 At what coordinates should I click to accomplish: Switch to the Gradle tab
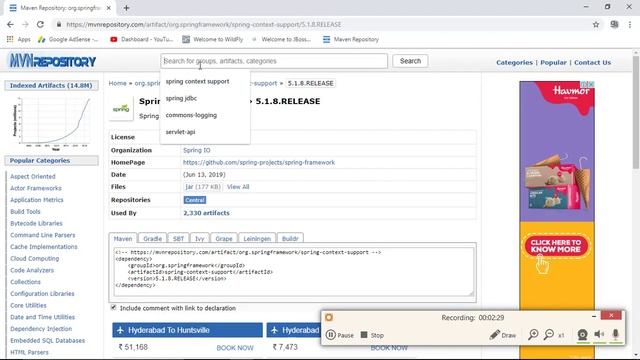click(x=152, y=238)
